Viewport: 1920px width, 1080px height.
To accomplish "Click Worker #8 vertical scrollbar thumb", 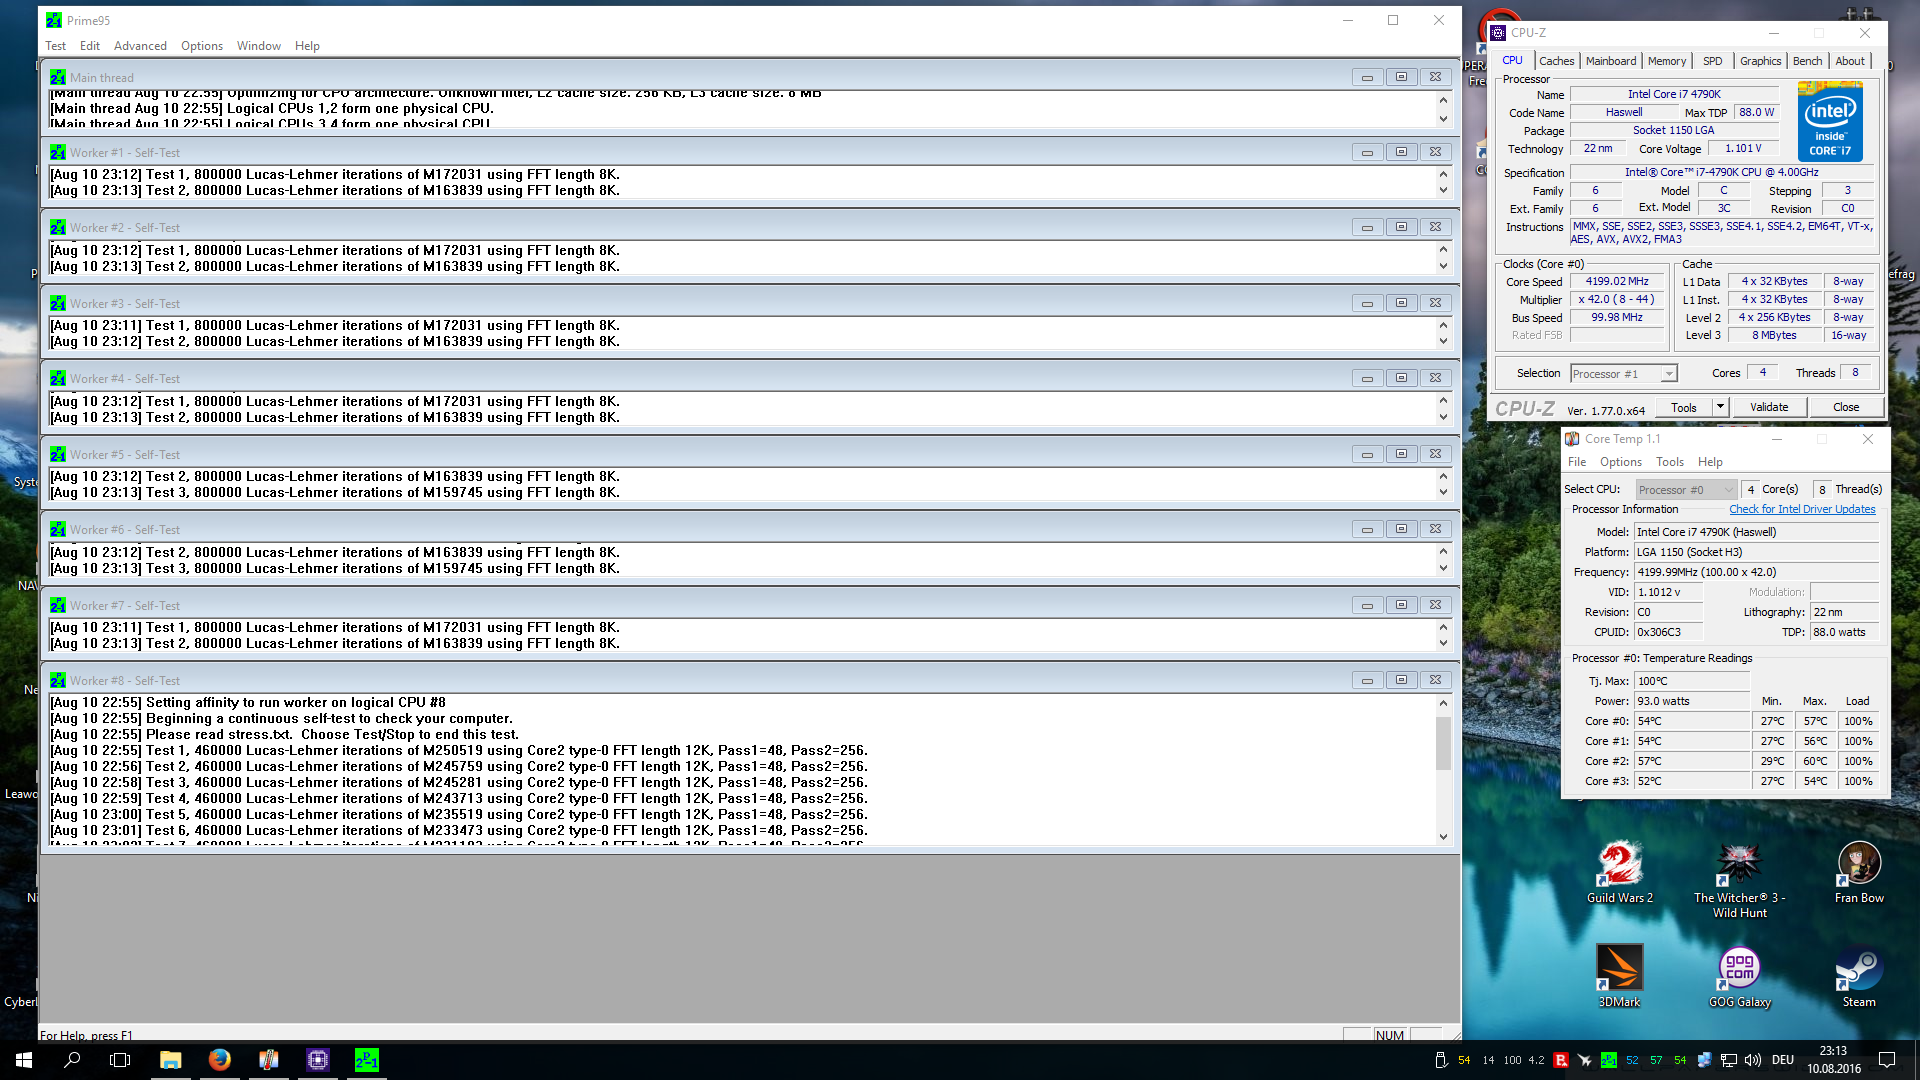I will [x=1443, y=744].
